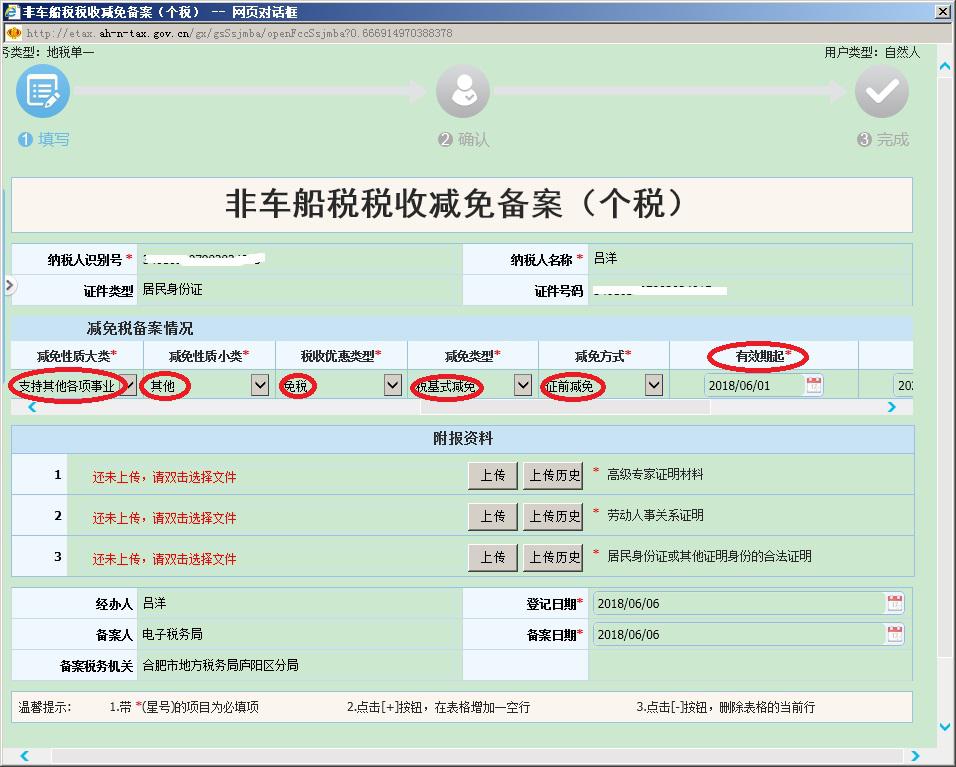Image resolution: width=956 pixels, height=767 pixels.
Task: Click the 用户类型: 自然人 text
Action: 872,52
